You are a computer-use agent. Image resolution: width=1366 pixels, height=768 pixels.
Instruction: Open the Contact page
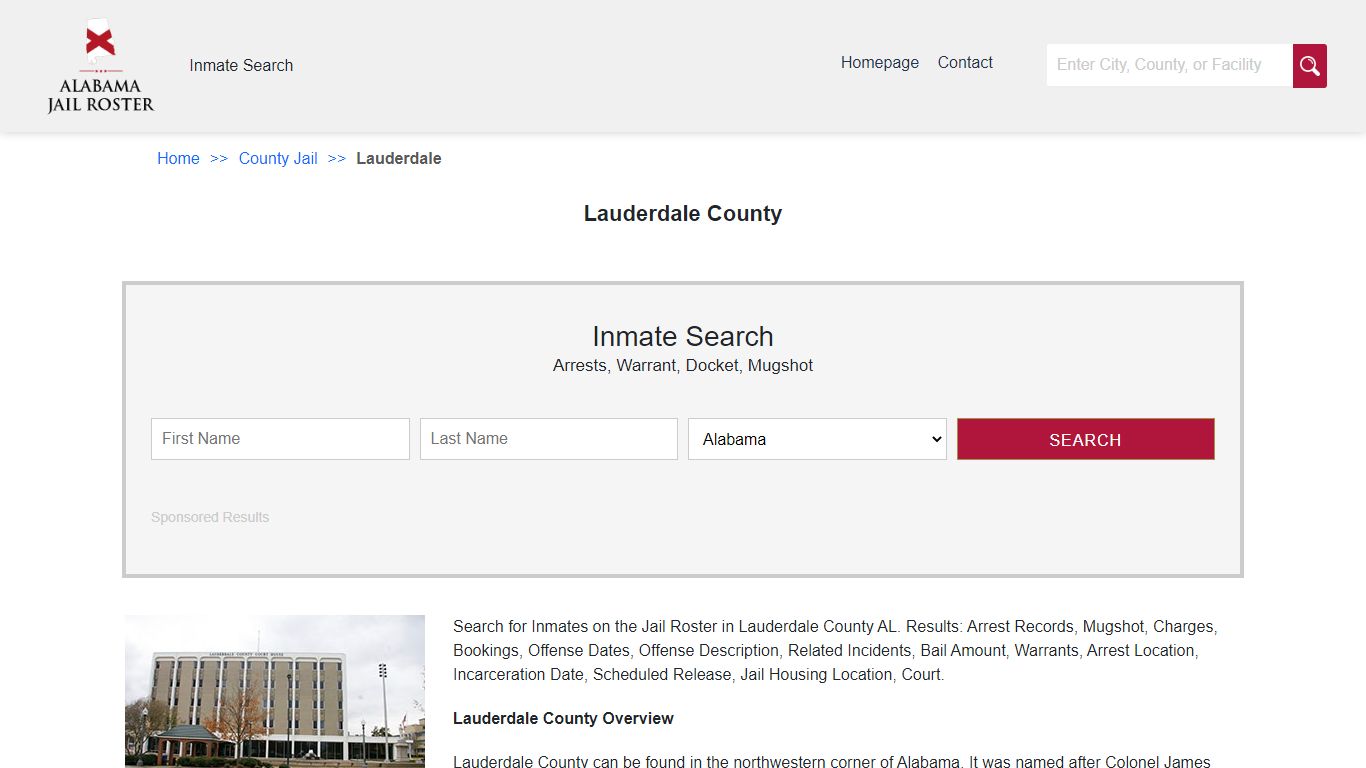[x=965, y=62]
